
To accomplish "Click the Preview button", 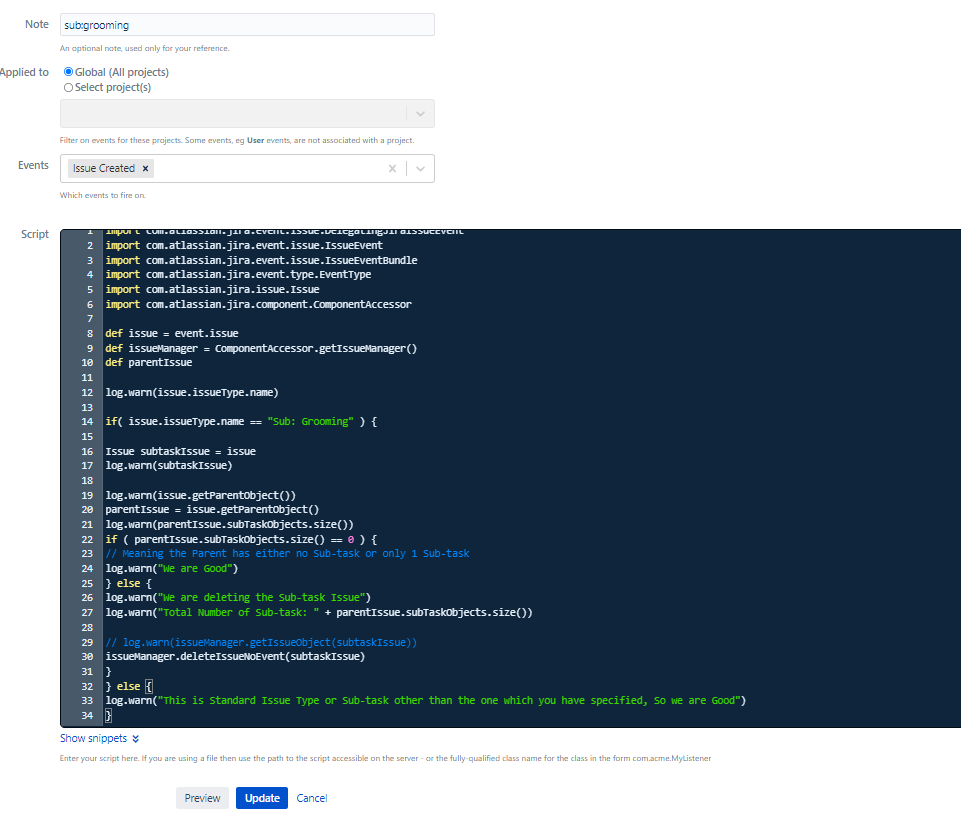I will [202, 798].
